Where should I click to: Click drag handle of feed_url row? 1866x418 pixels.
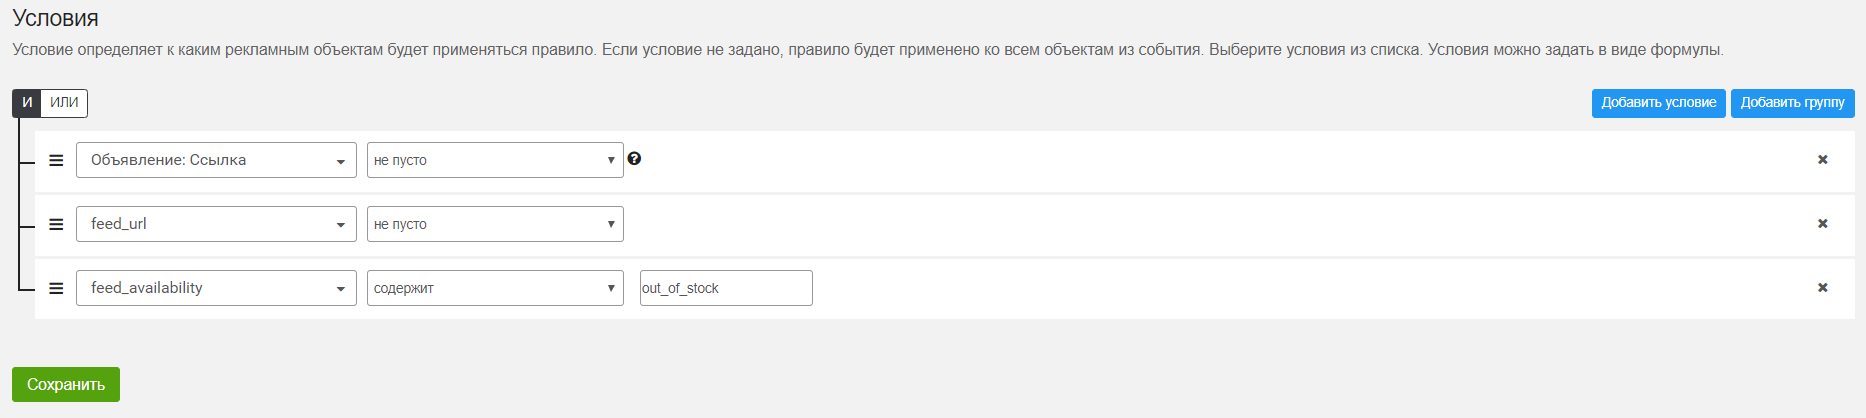56,224
